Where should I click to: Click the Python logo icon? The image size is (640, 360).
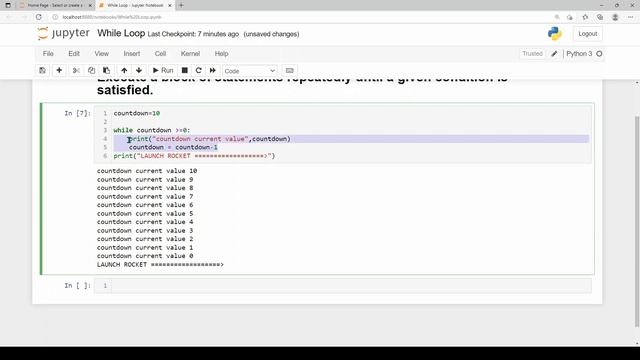(555, 33)
